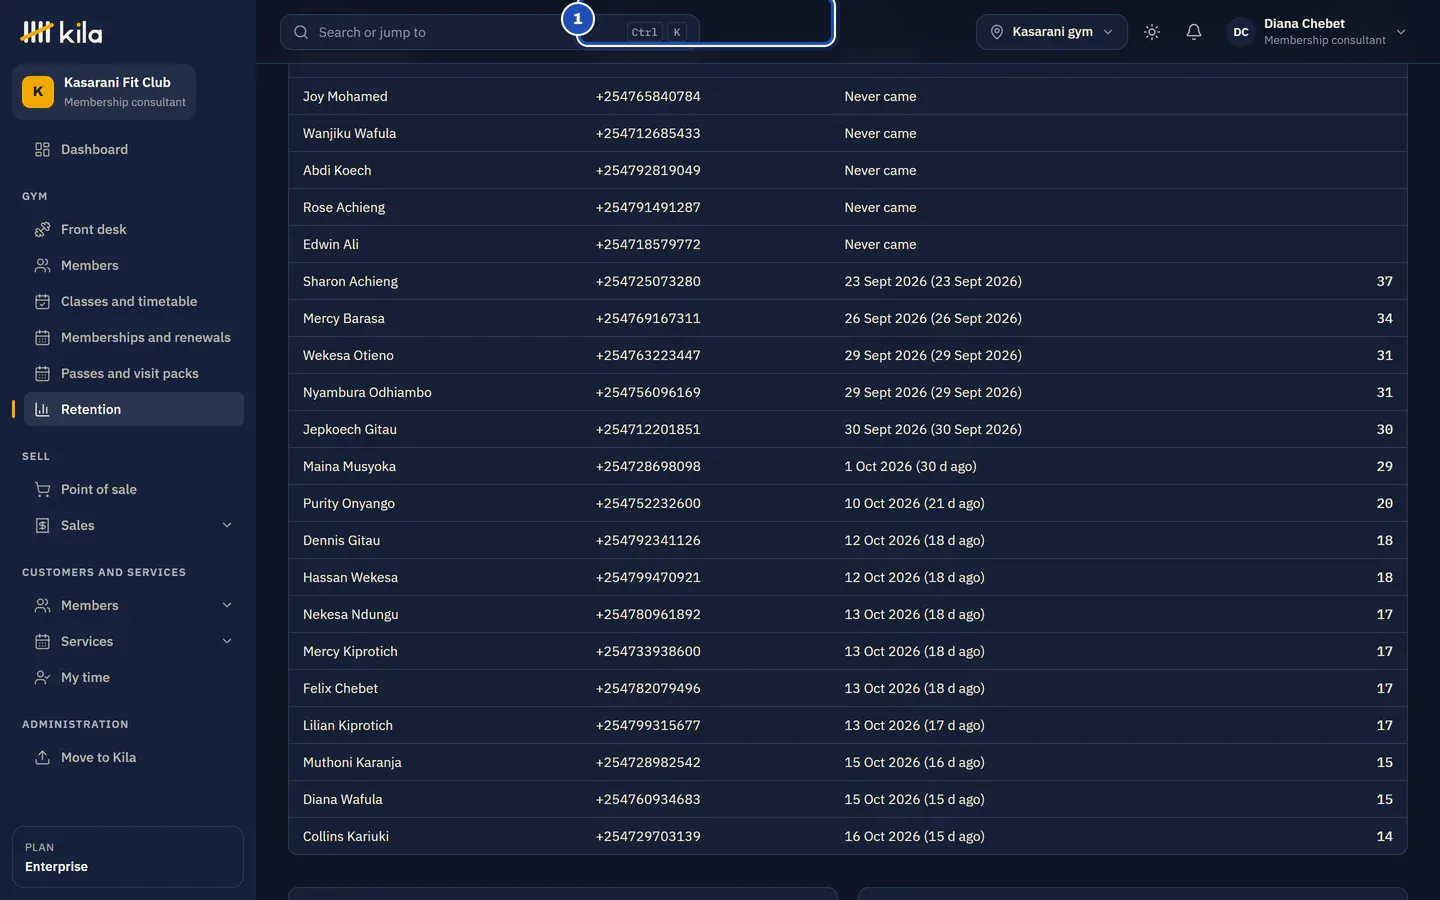This screenshot has height=900, width=1440.
Task: Select member Nyambura Odhiambo
Action: pyautogui.click(x=367, y=392)
